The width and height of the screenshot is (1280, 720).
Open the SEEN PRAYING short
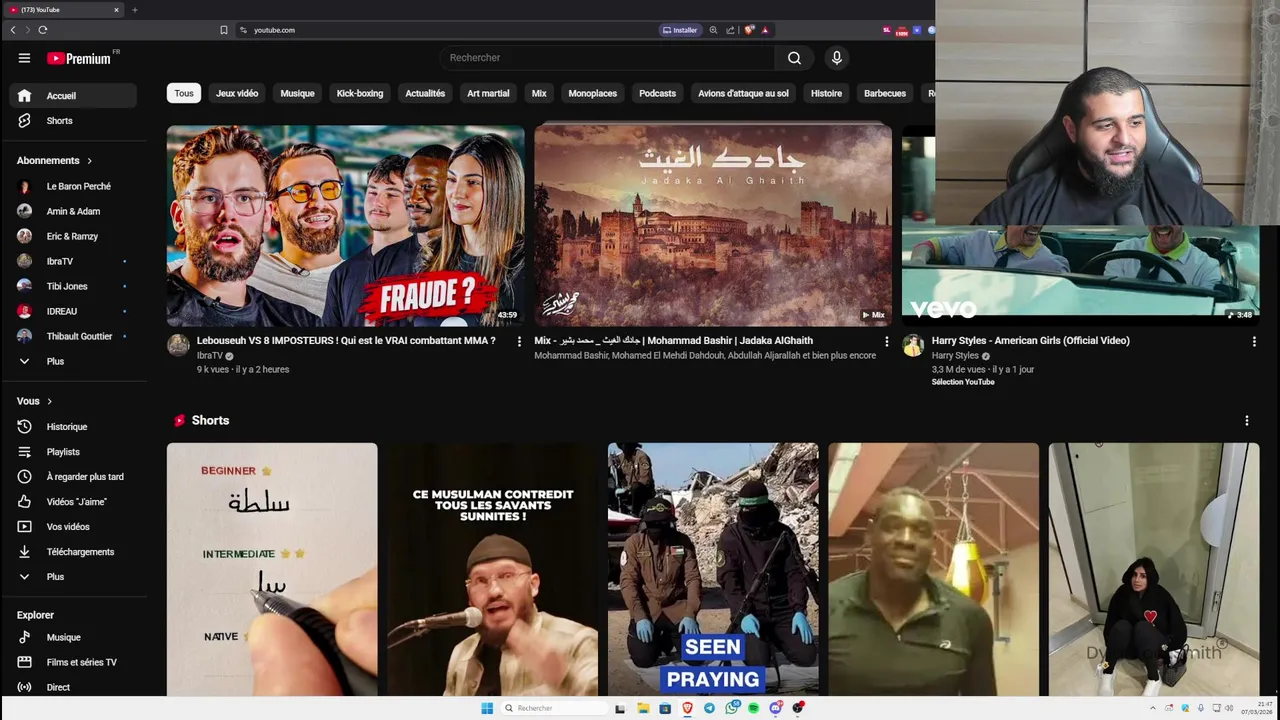(x=713, y=569)
